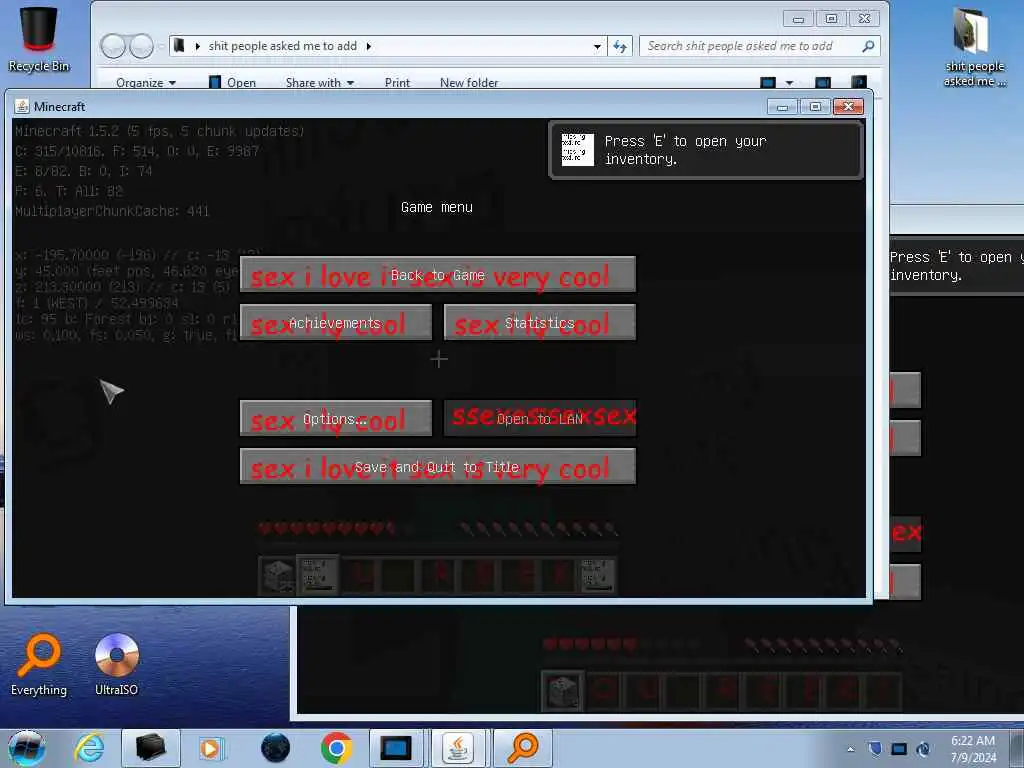Select the folder icon on the desktop's right side

coord(974,47)
